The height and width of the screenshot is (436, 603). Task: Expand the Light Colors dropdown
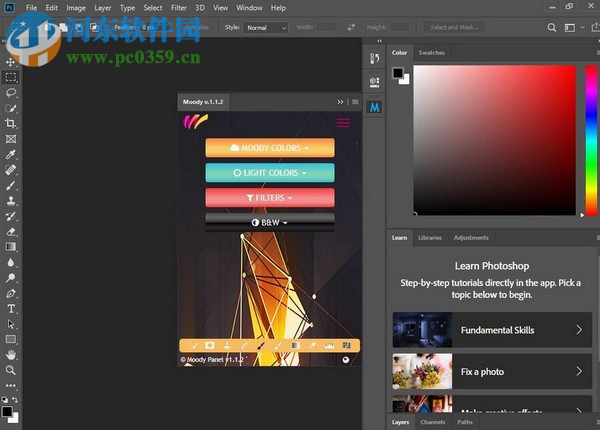269,172
